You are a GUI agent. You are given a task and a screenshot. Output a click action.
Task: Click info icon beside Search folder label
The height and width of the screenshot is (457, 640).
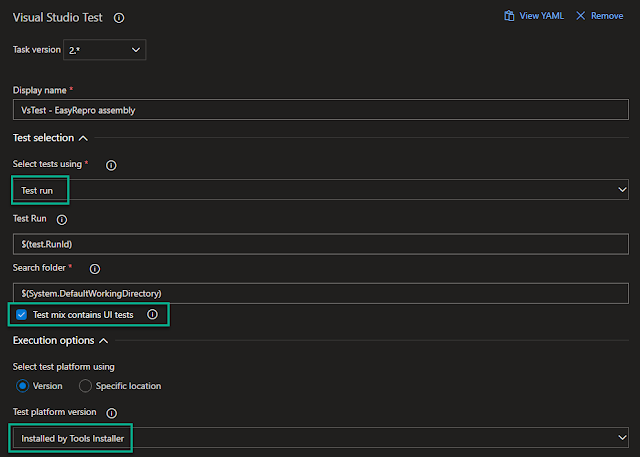click(97, 269)
